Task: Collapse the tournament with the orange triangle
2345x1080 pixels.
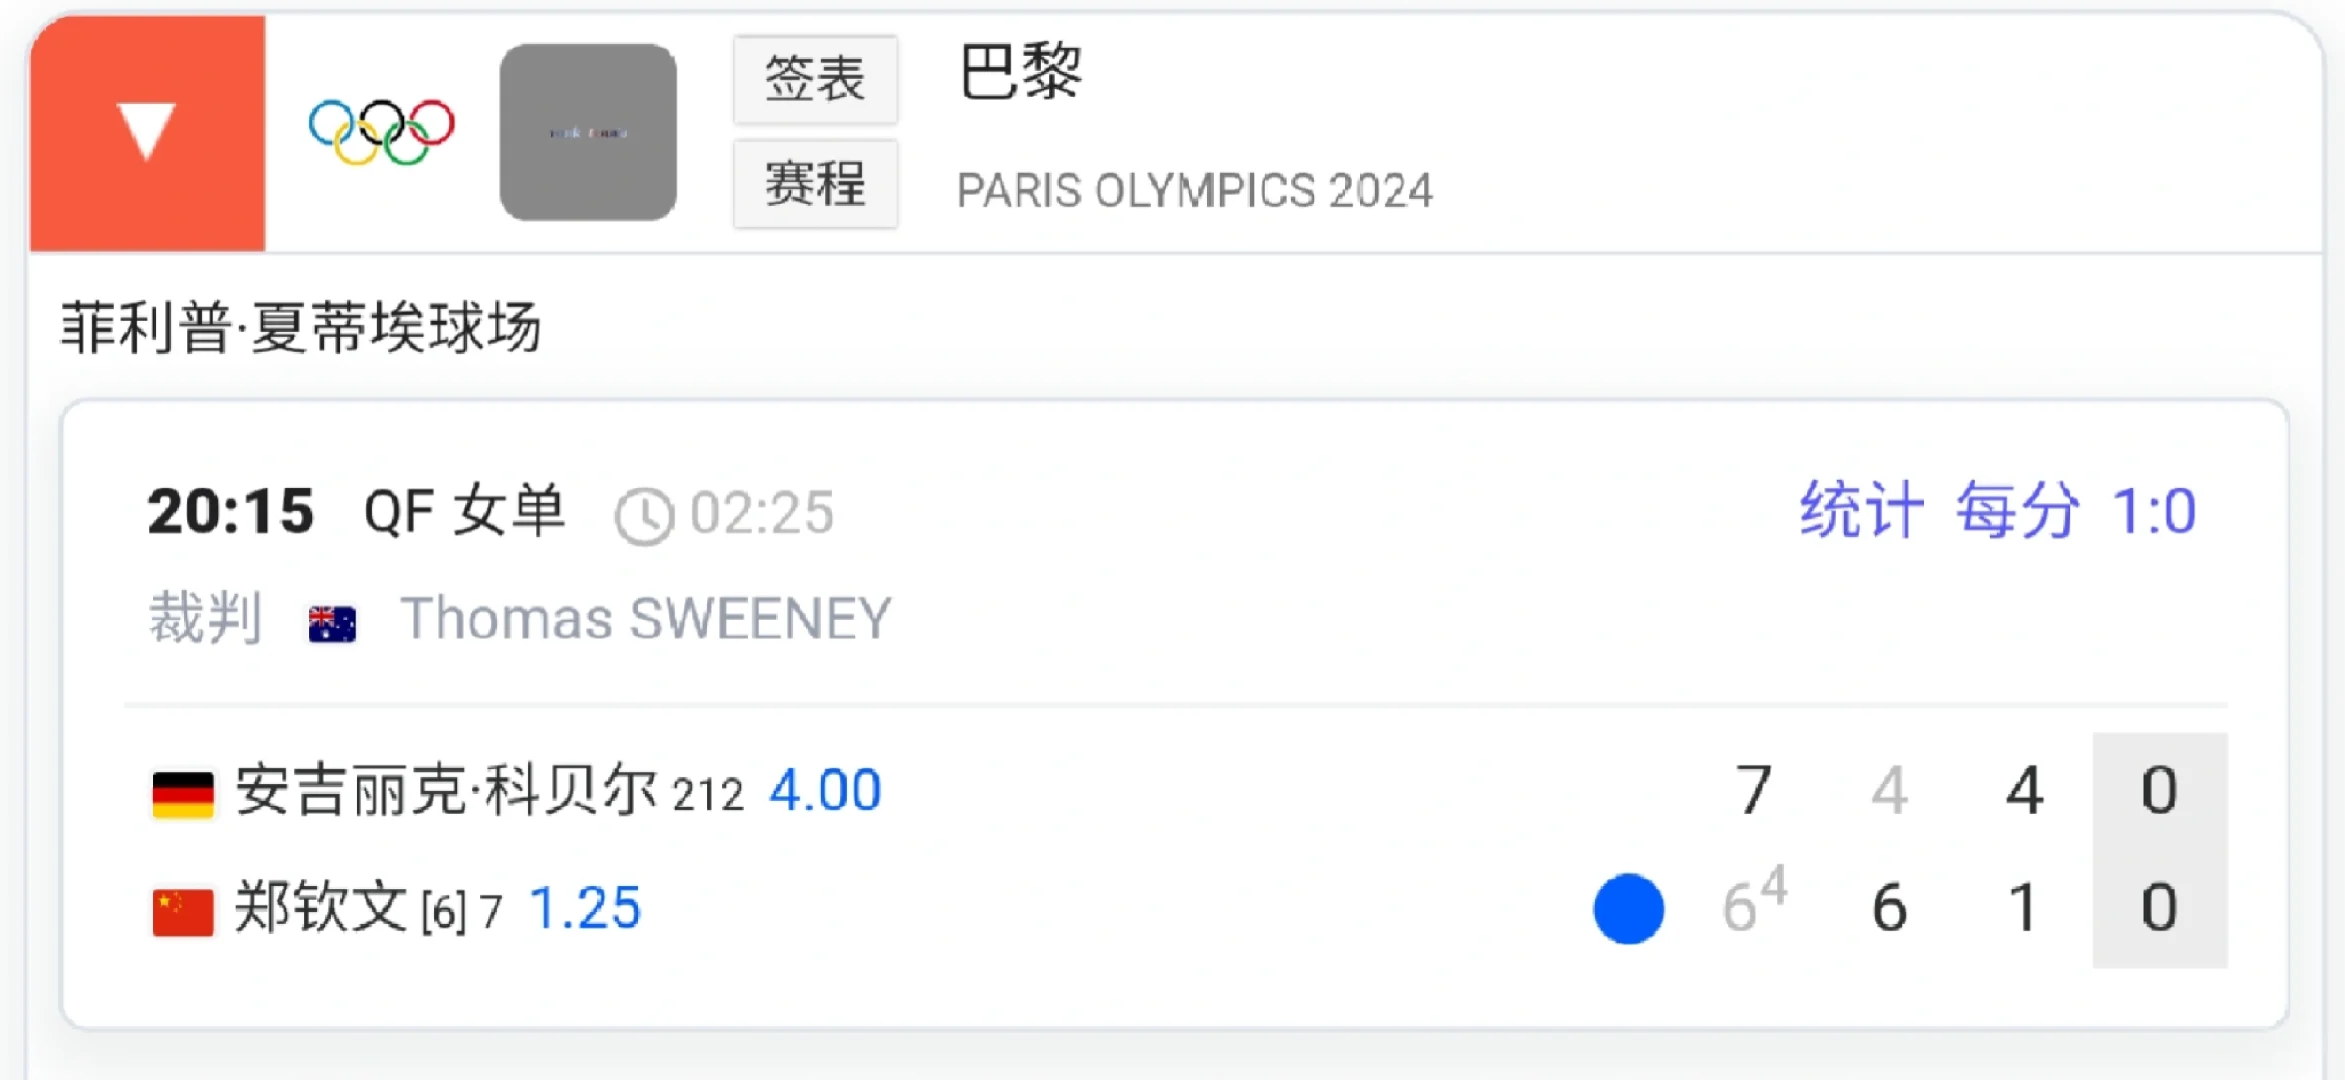Action: [147, 132]
